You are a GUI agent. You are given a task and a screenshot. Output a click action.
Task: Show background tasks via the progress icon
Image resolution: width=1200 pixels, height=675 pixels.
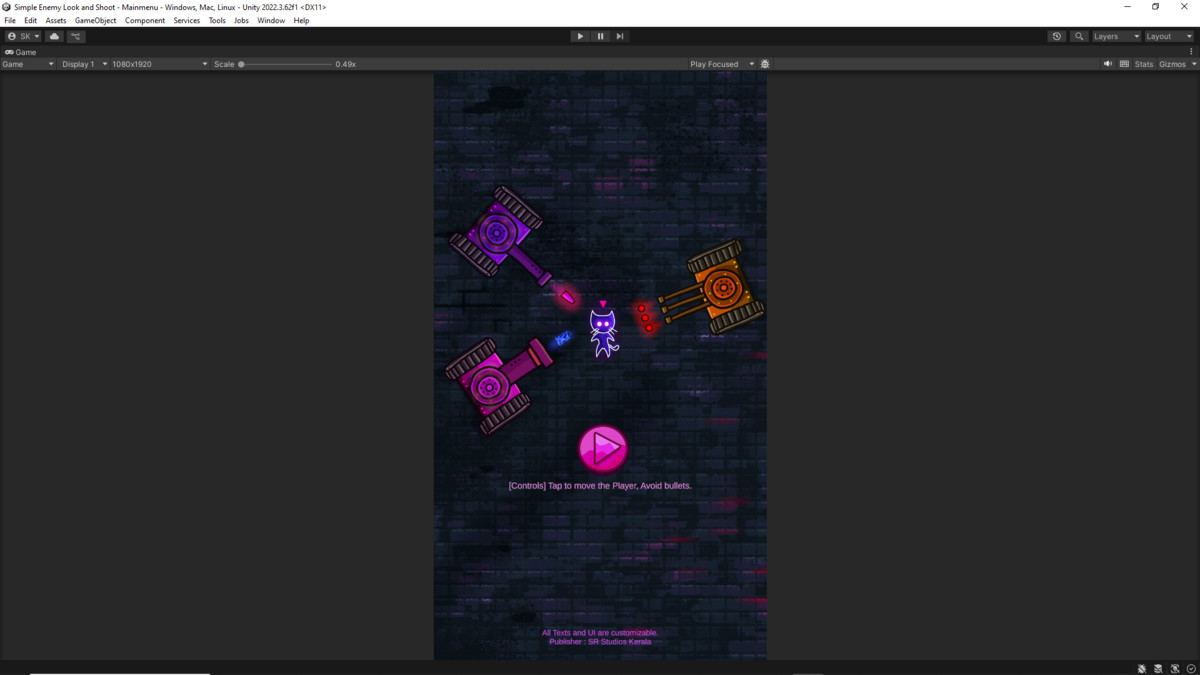[x=1190, y=668]
